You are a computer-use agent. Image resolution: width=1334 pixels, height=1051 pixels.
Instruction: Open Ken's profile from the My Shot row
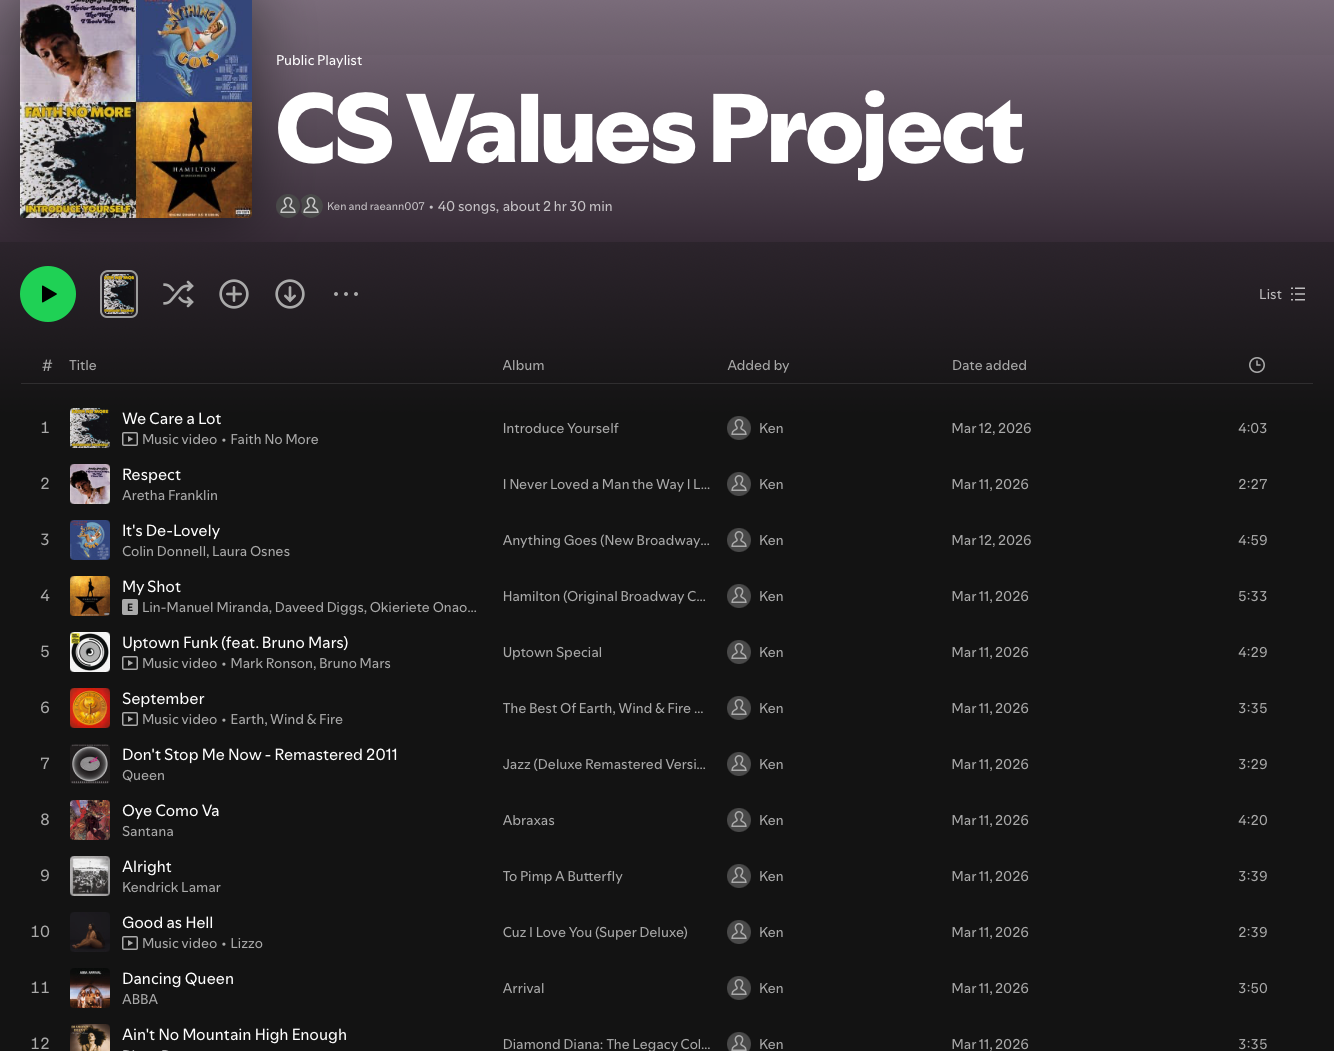771,596
